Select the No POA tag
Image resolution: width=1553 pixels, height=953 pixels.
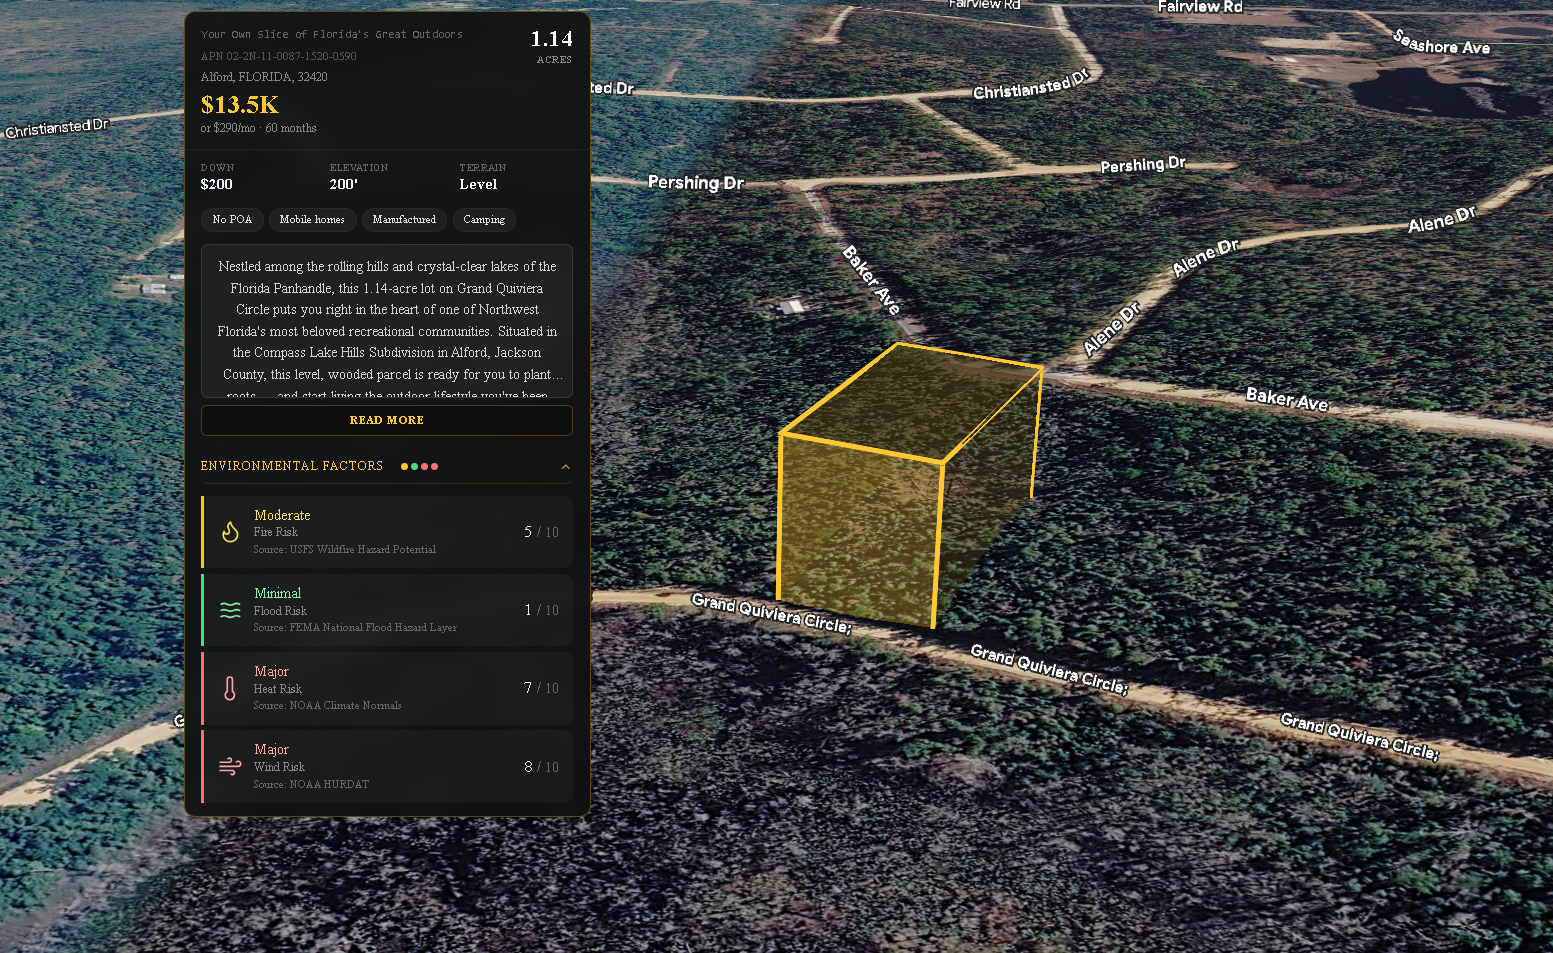click(232, 220)
